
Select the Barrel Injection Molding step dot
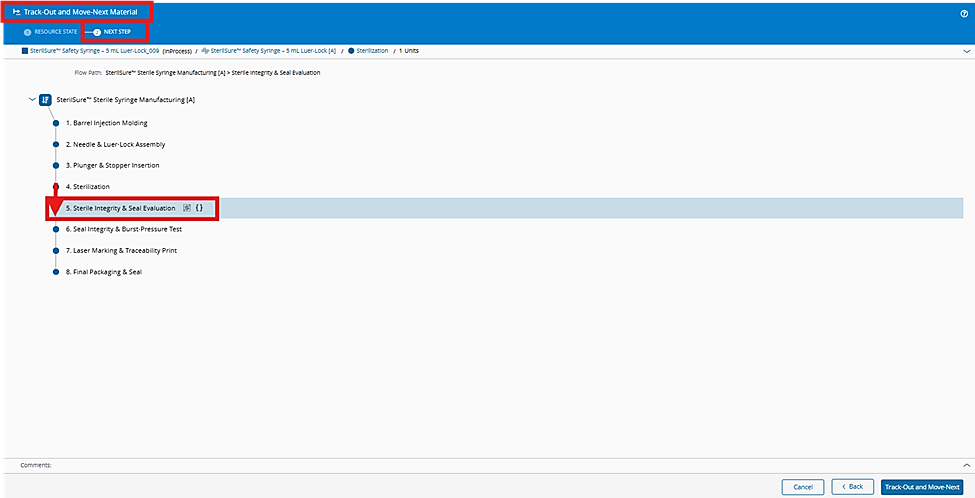(x=56, y=123)
